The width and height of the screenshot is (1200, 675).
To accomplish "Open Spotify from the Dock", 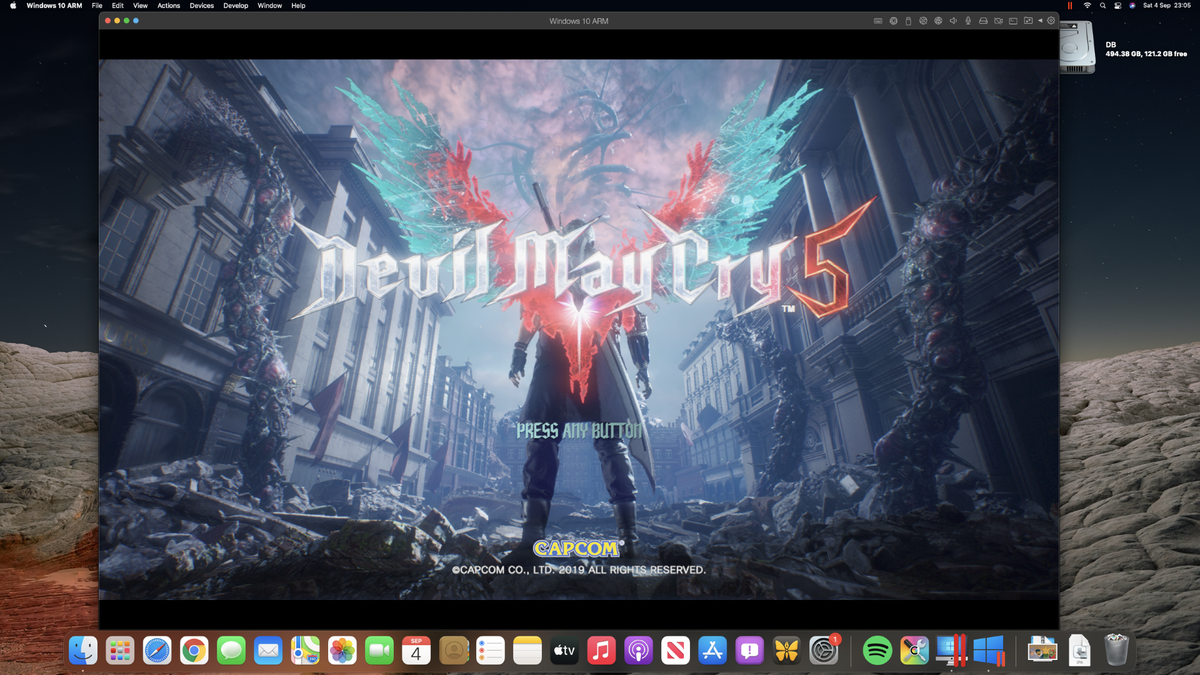I will pos(877,651).
